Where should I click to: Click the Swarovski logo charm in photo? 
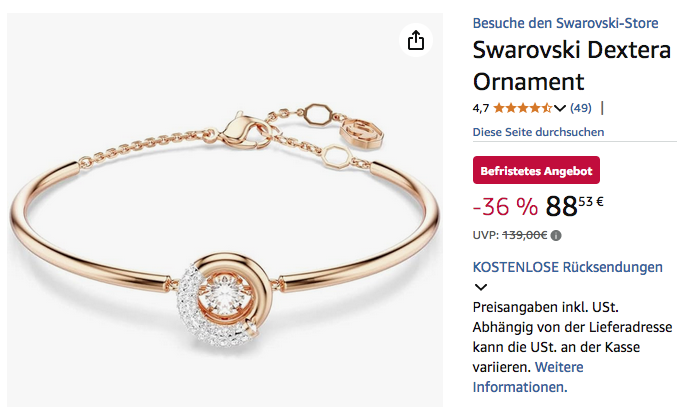(x=361, y=133)
